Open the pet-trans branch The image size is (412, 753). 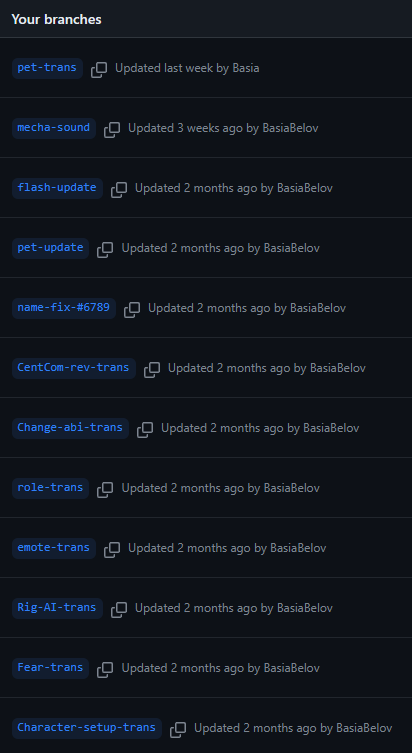pos(47,68)
